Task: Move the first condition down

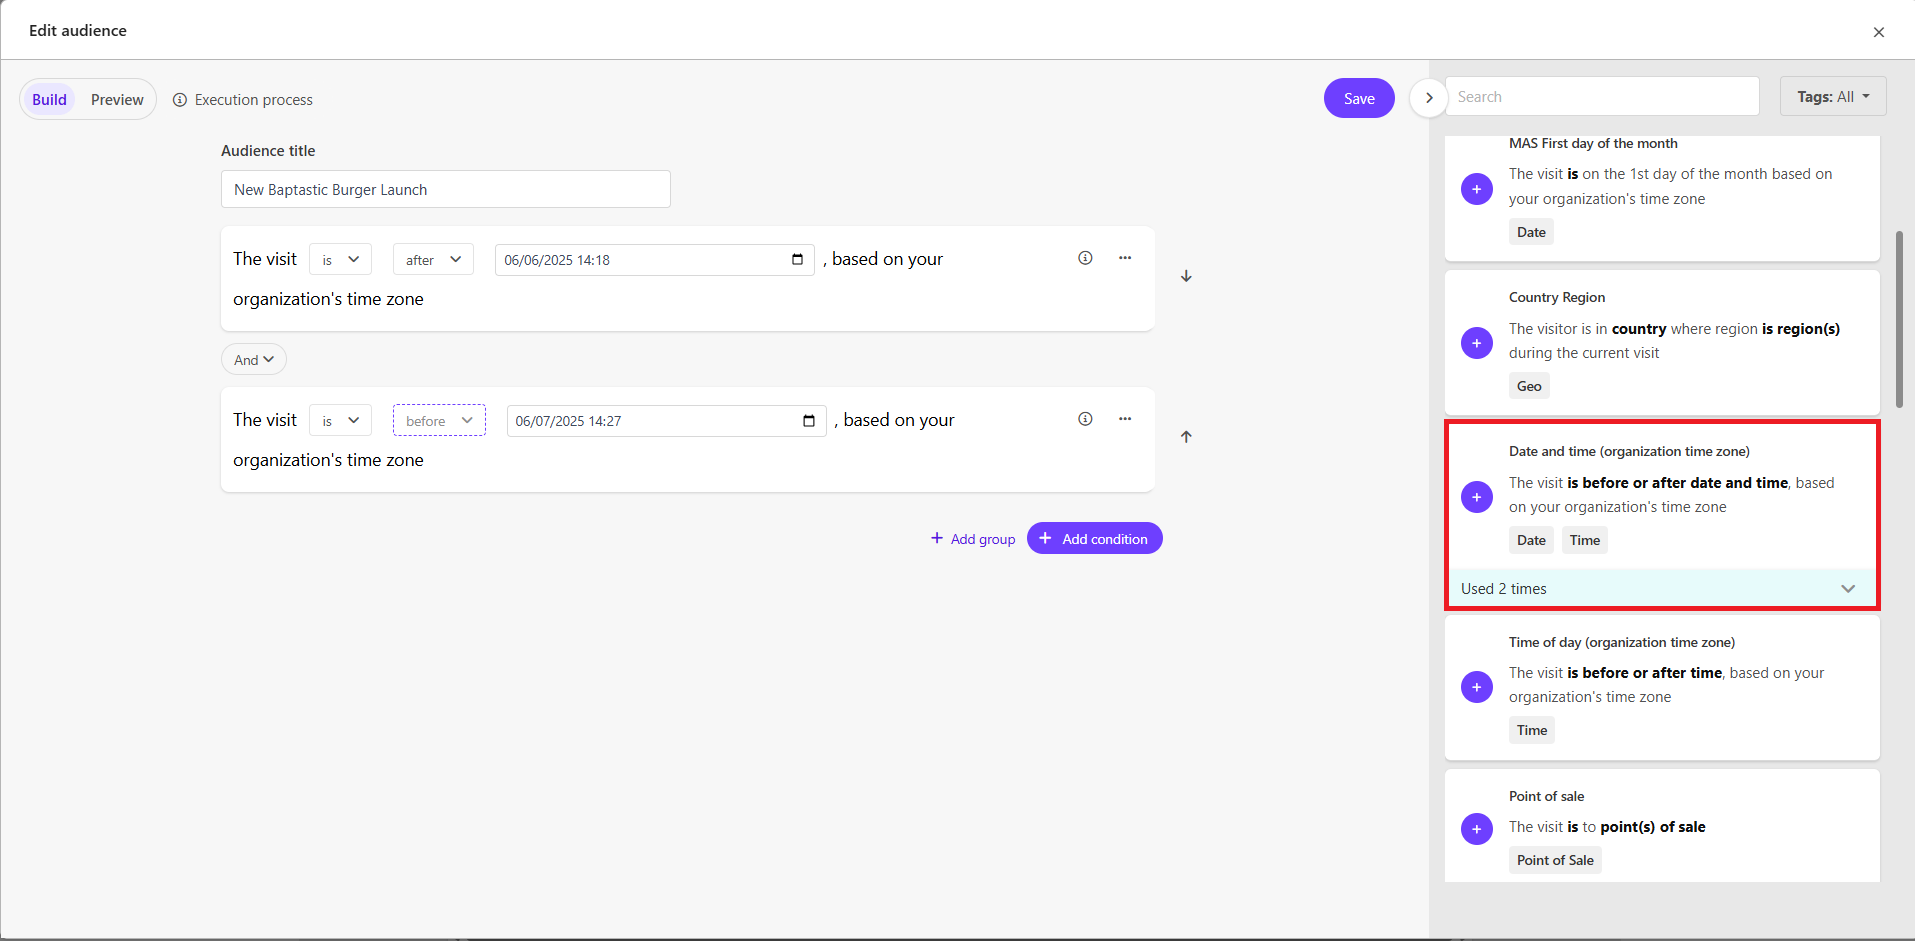Action: click(x=1186, y=276)
